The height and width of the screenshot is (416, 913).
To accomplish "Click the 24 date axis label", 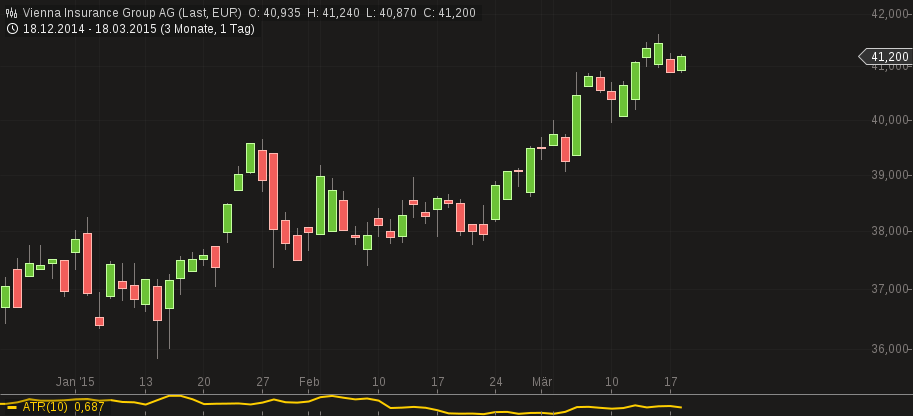I will [x=496, y=382].
